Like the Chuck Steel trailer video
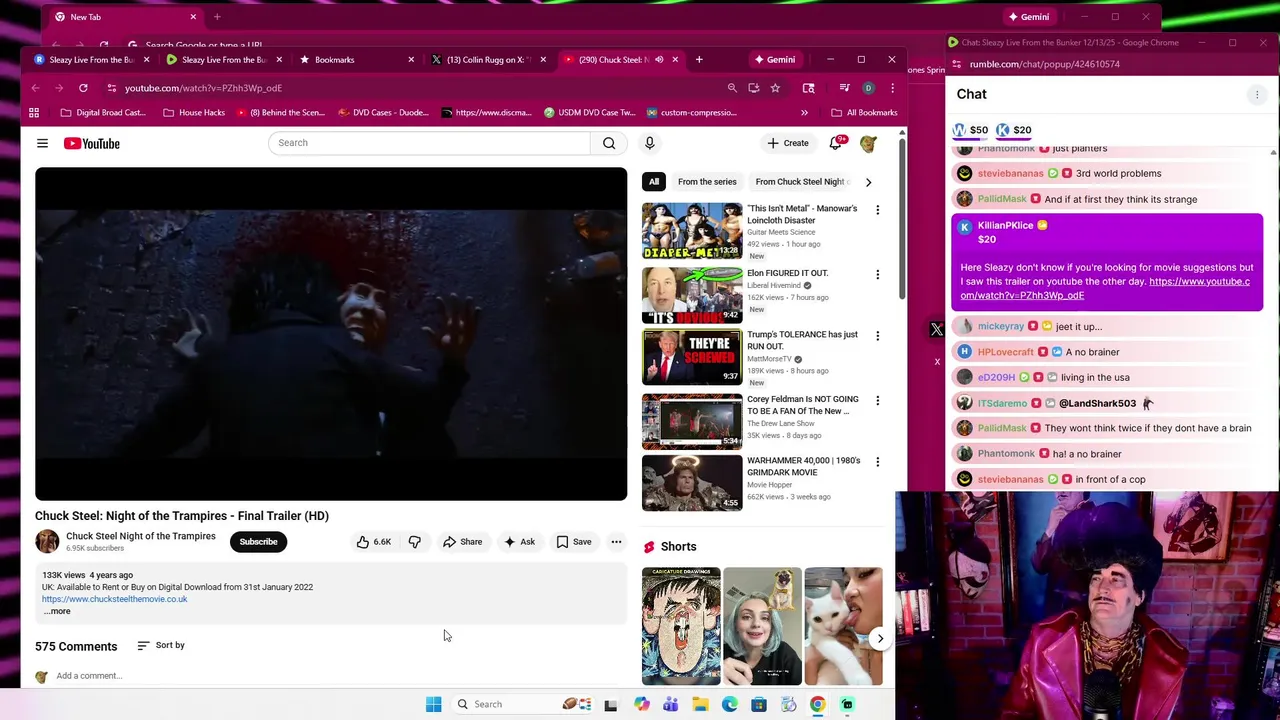Image resolution: width=1280 pixels, height=720 pixels. tap(373, 542)
